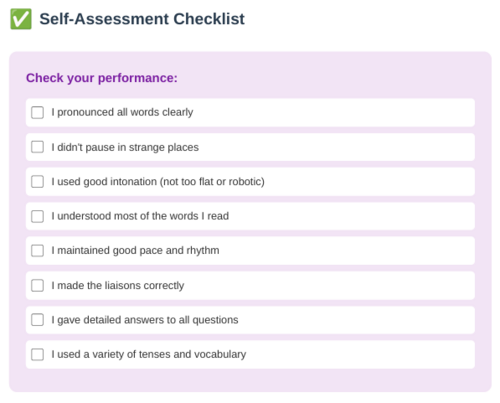The image size is (500, 403).
Task: Click the green checkmark emoji icon
Action: [x=21, y=19]
